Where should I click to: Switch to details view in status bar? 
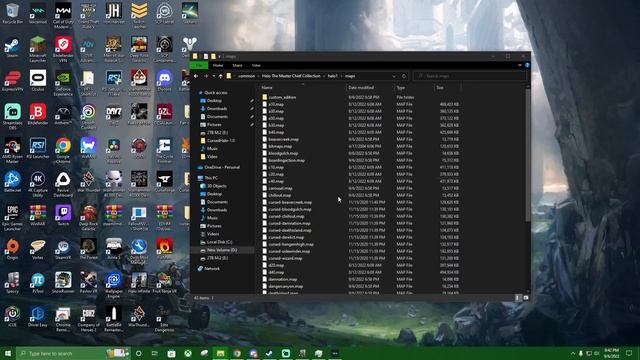click(x=518, y=298)
